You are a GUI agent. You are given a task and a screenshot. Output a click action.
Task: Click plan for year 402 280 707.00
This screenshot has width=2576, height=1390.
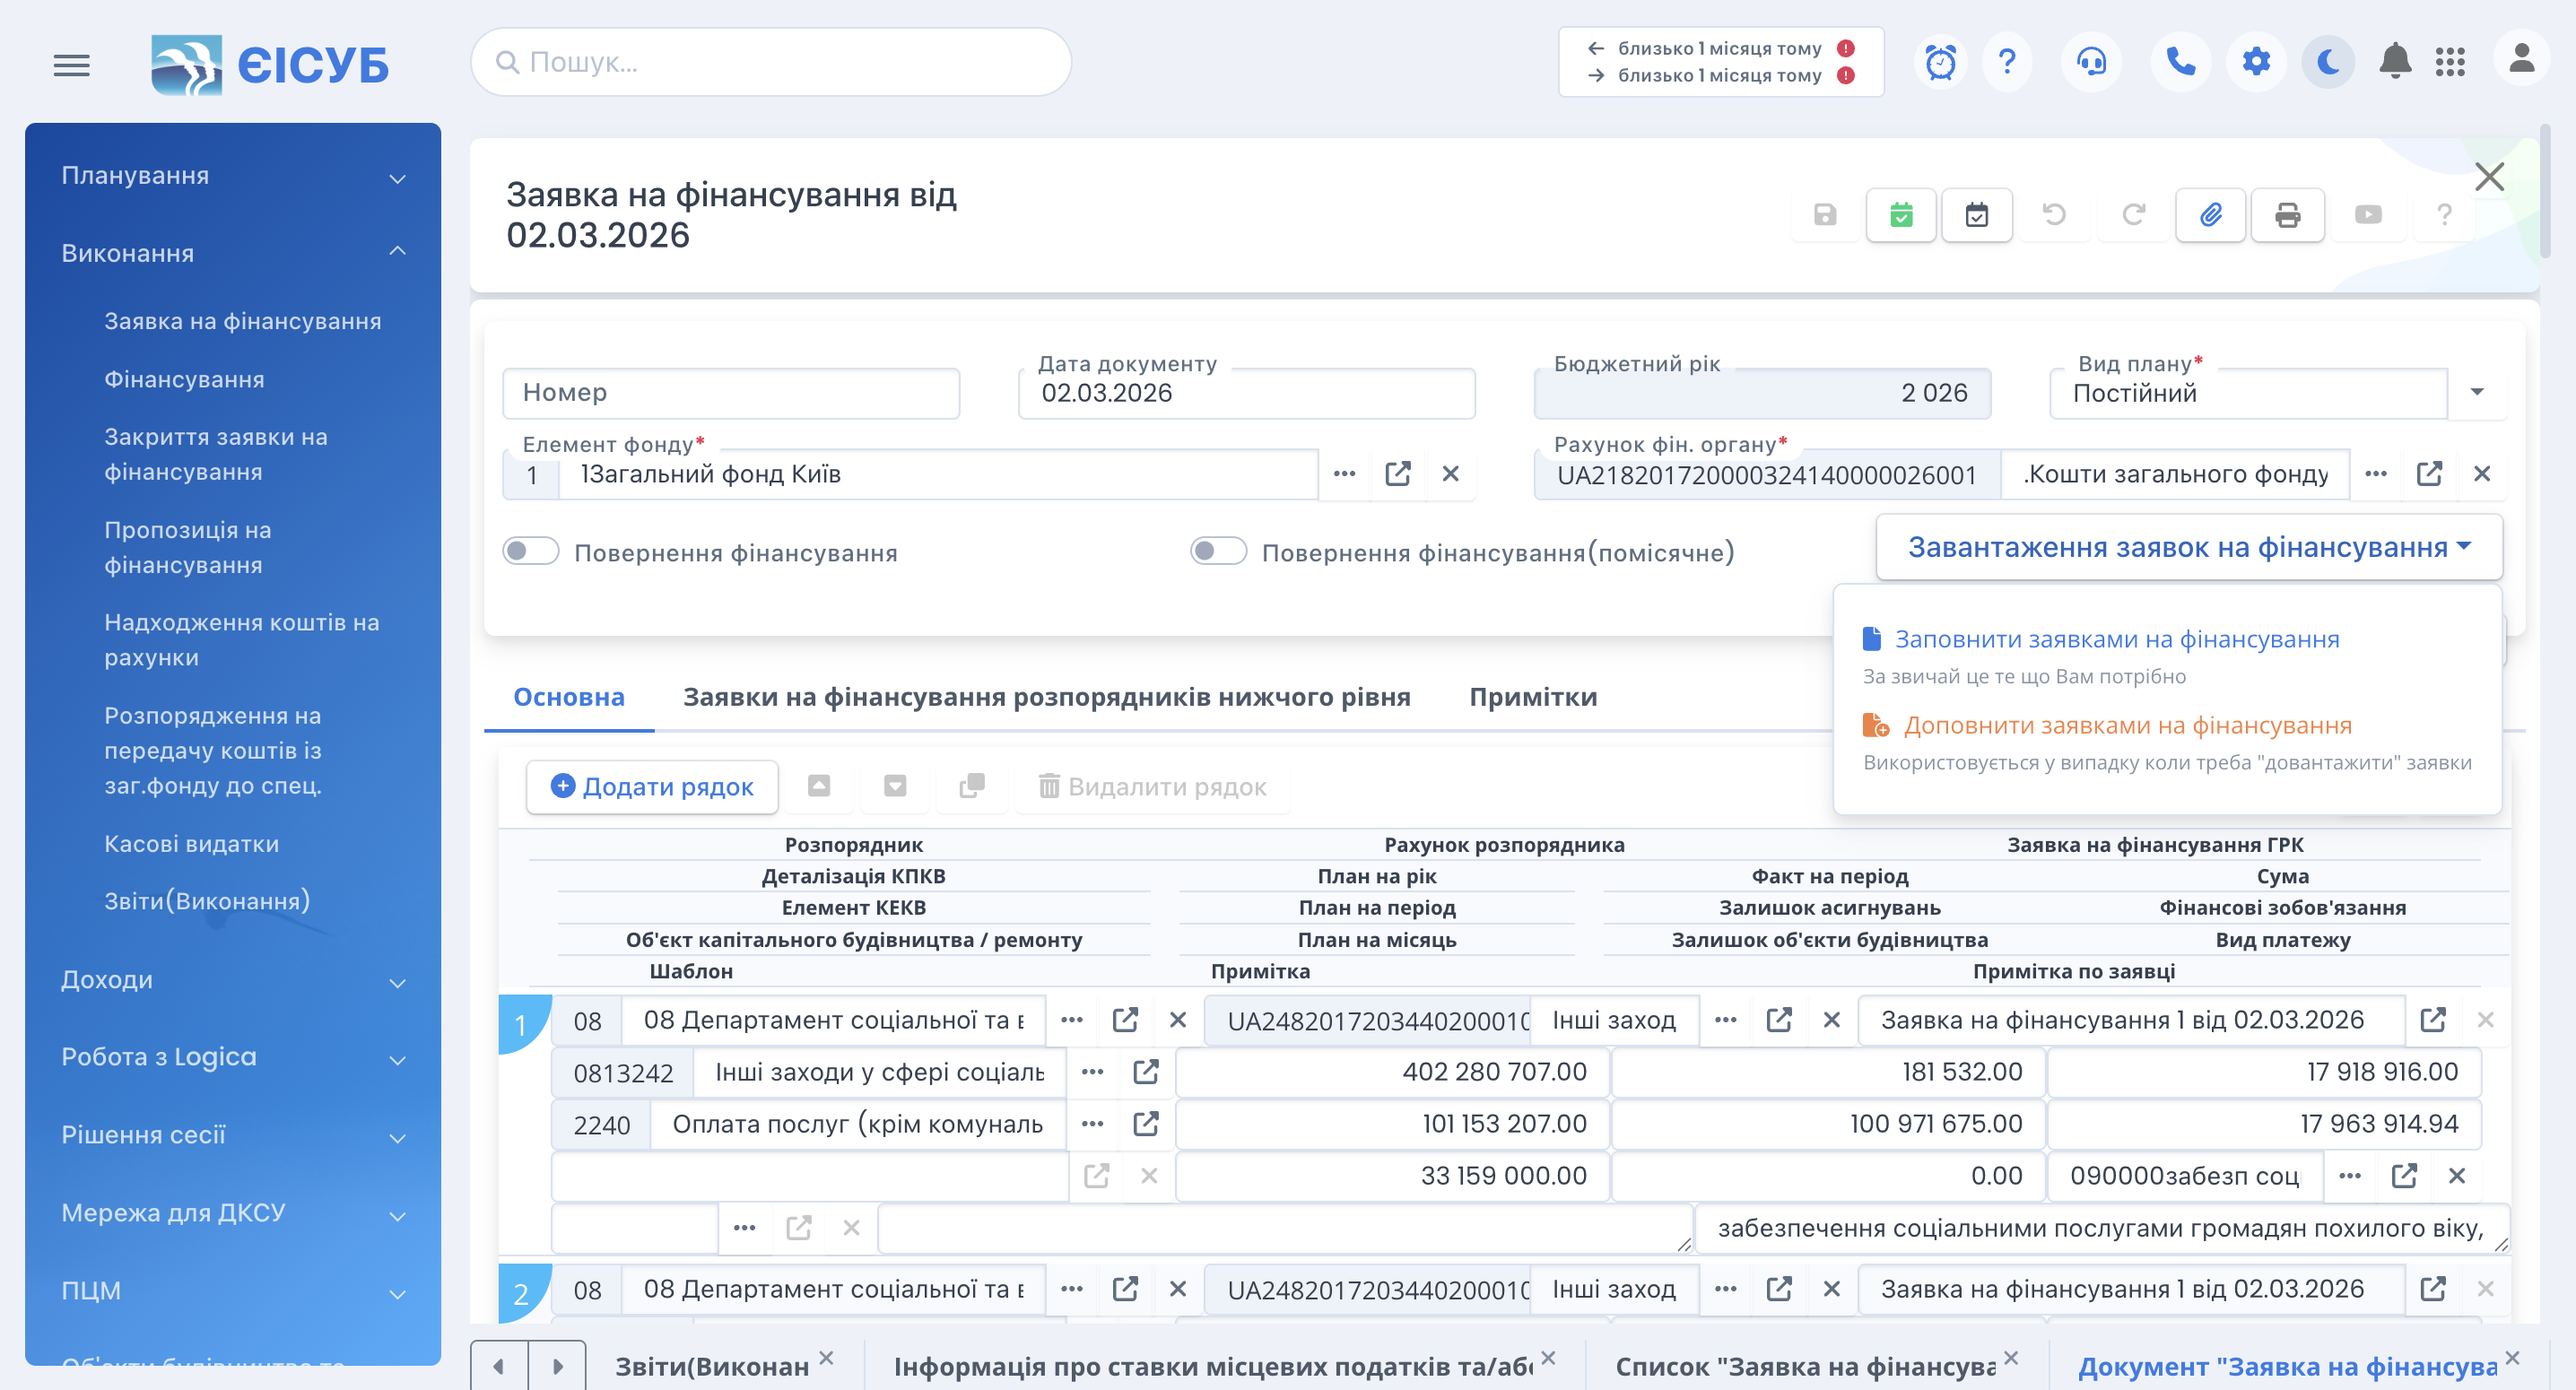tap(1392, 1072)
